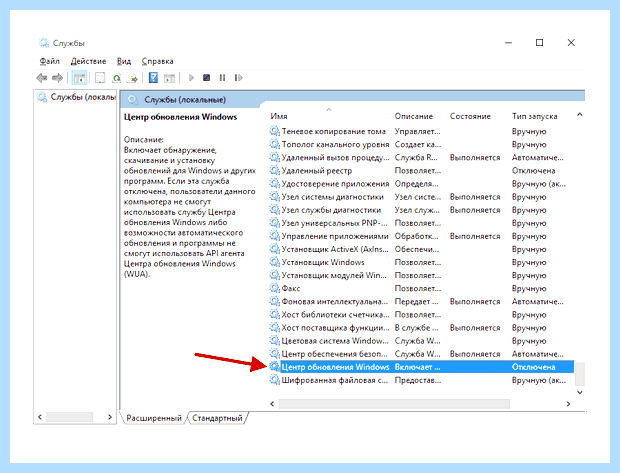Screen dimensions: 620x473
Task: Click gear icon of Удаленный реестр
Action: tap(274, 170)
